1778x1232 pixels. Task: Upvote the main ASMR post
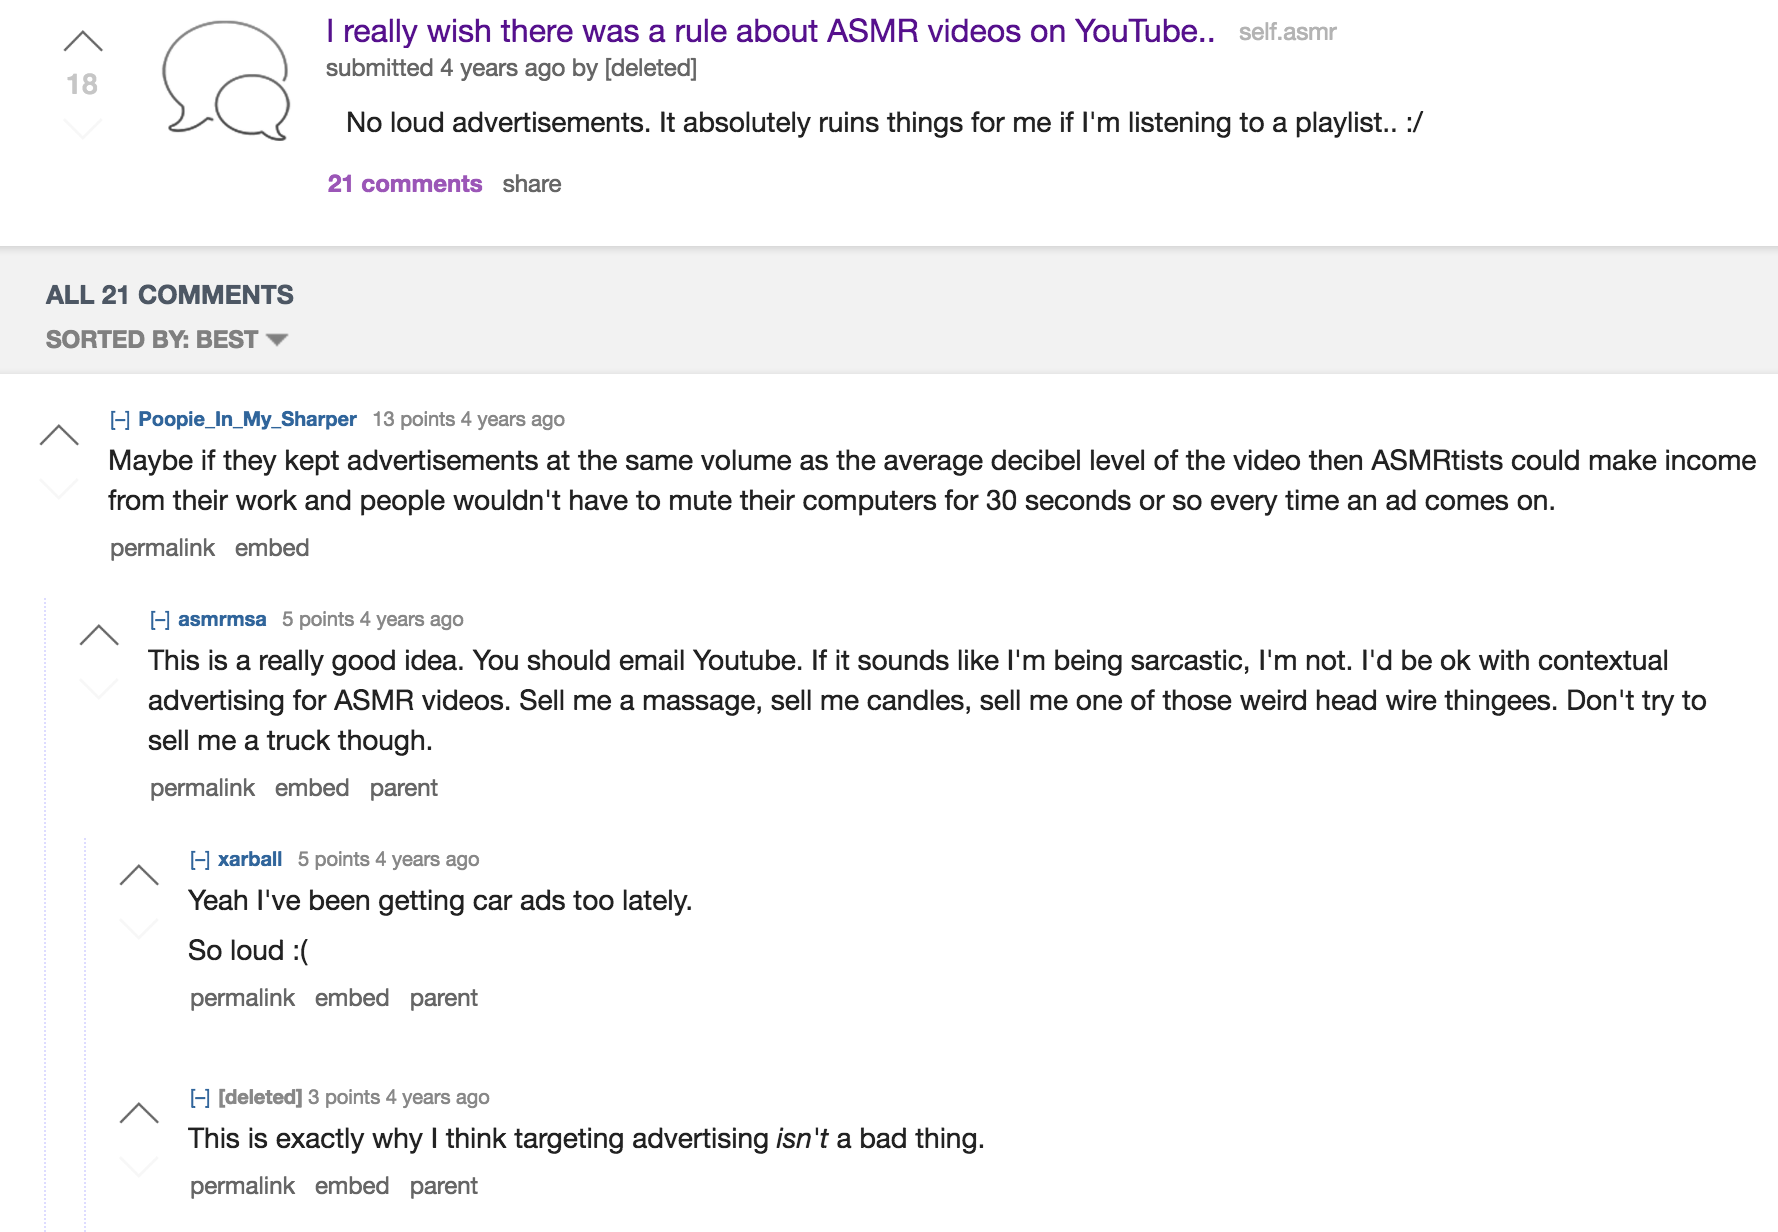pyautogui.click(x=83, y=42)
